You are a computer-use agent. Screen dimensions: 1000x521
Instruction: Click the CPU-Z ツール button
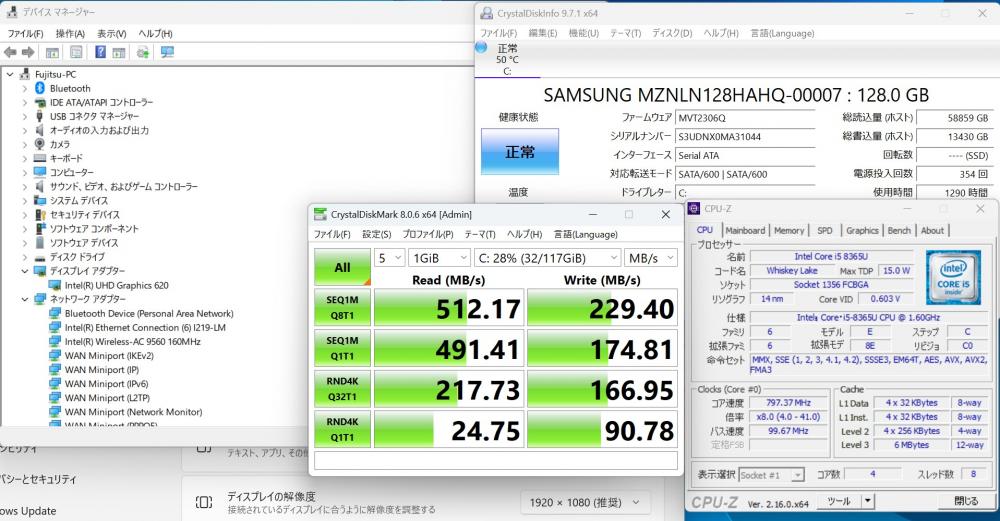[839, 501]
